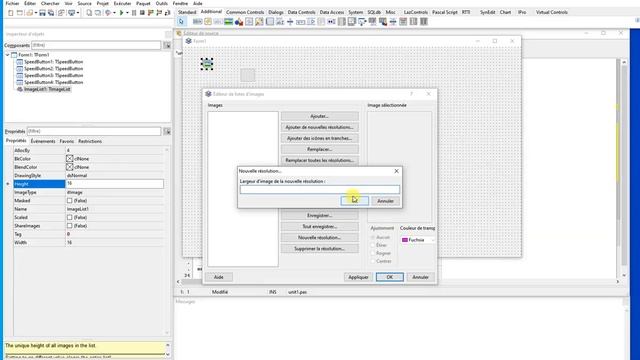Click Ajouter de nouvelles résolutions button
The image size is (640, 360).
click(320, 127)
